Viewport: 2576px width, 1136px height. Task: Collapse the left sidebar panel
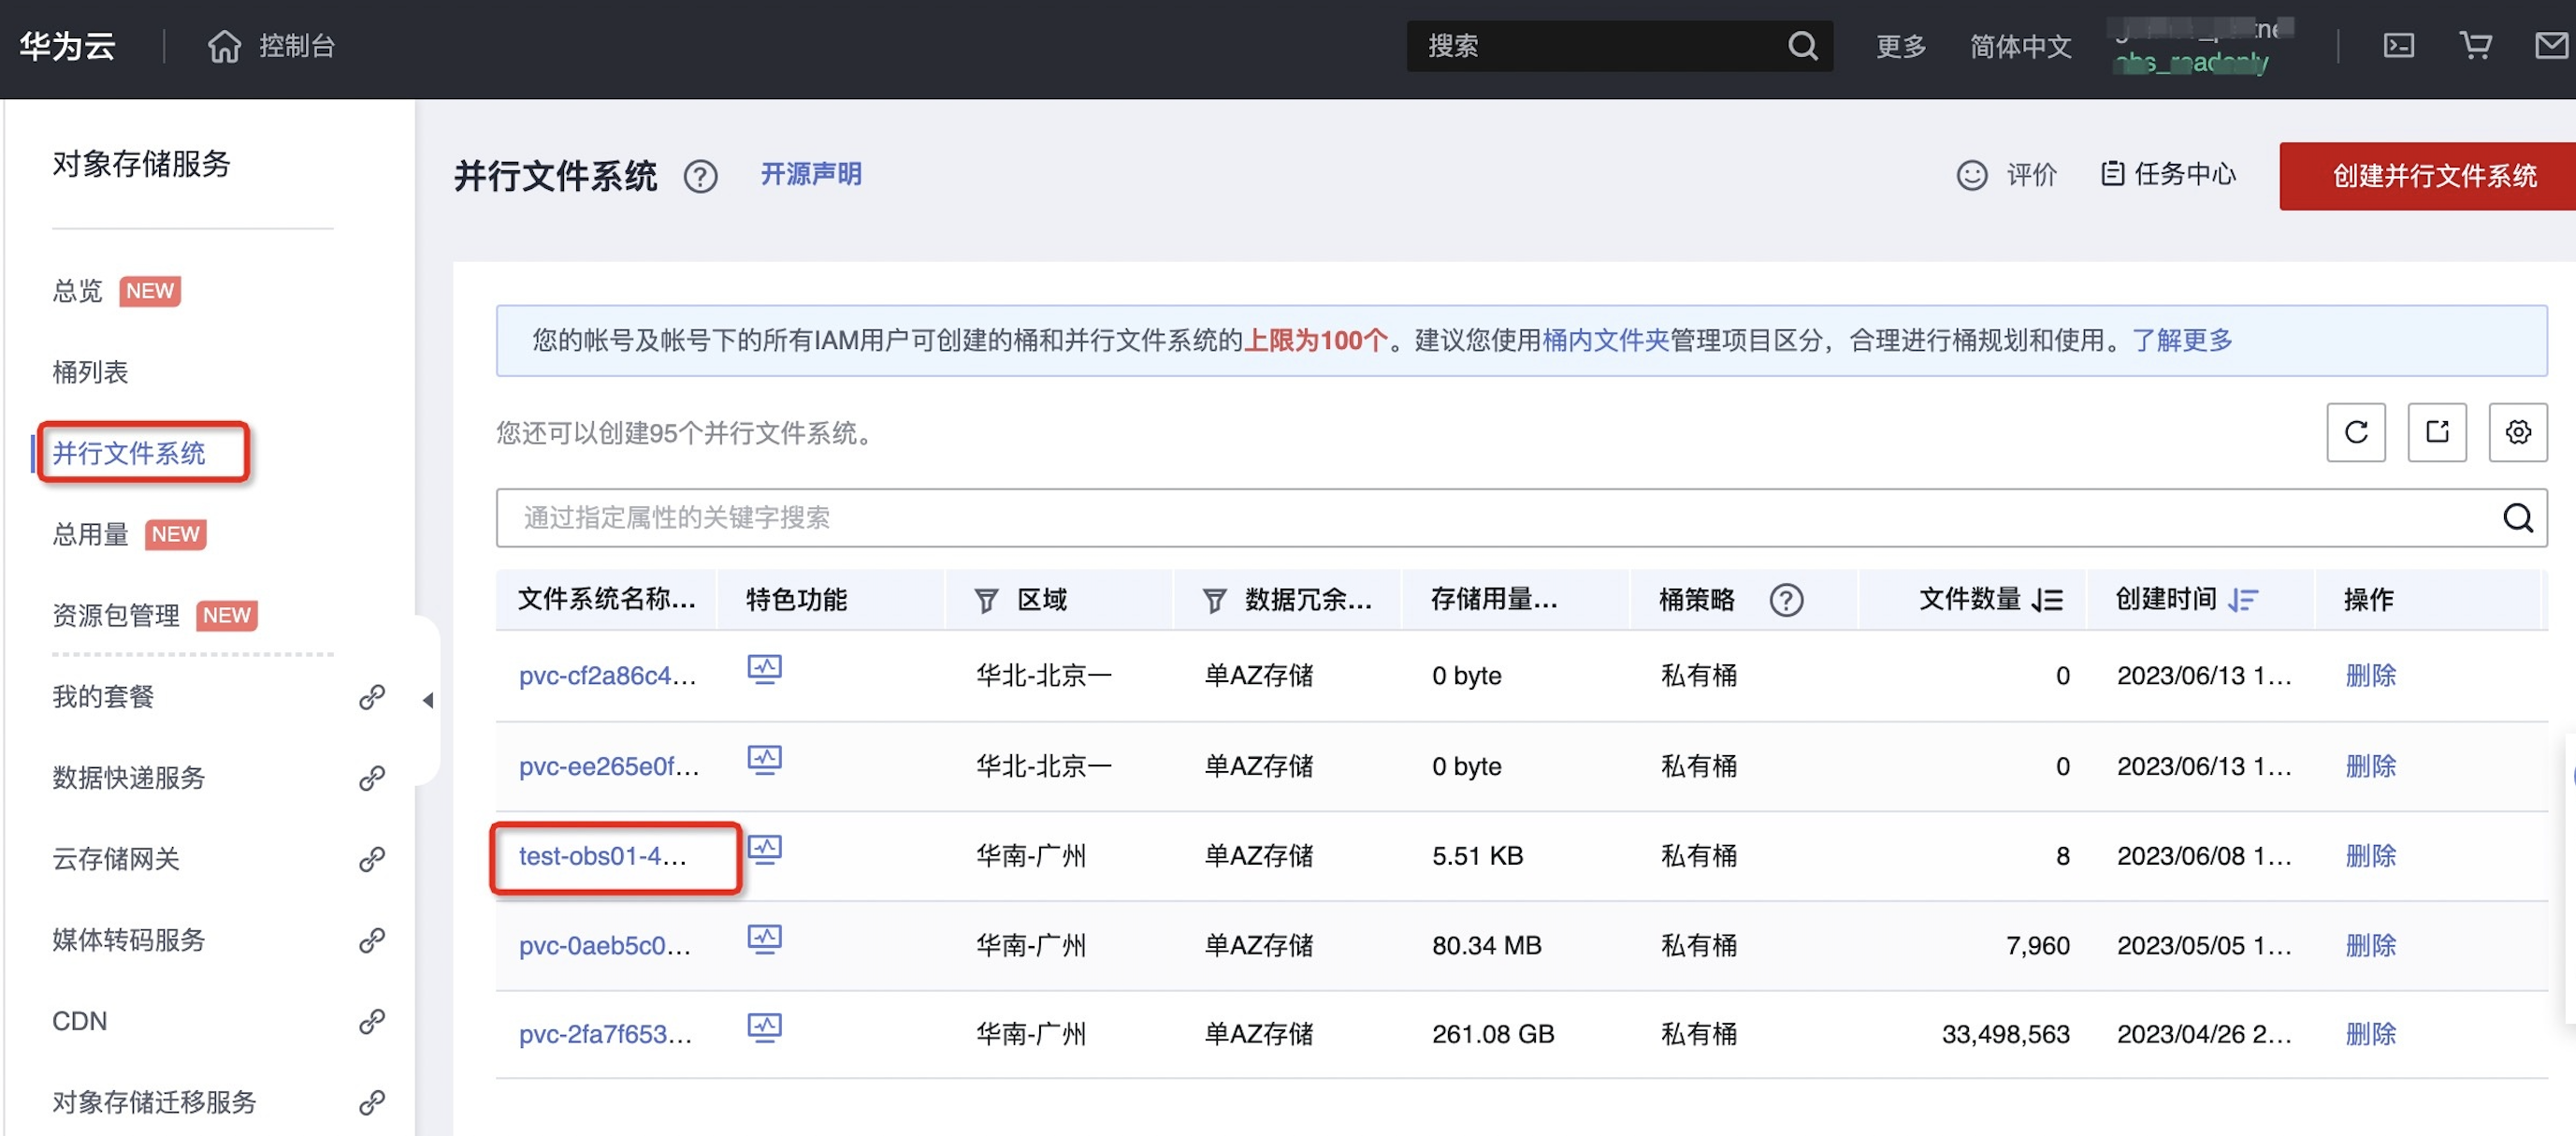[x=427, y=700]
